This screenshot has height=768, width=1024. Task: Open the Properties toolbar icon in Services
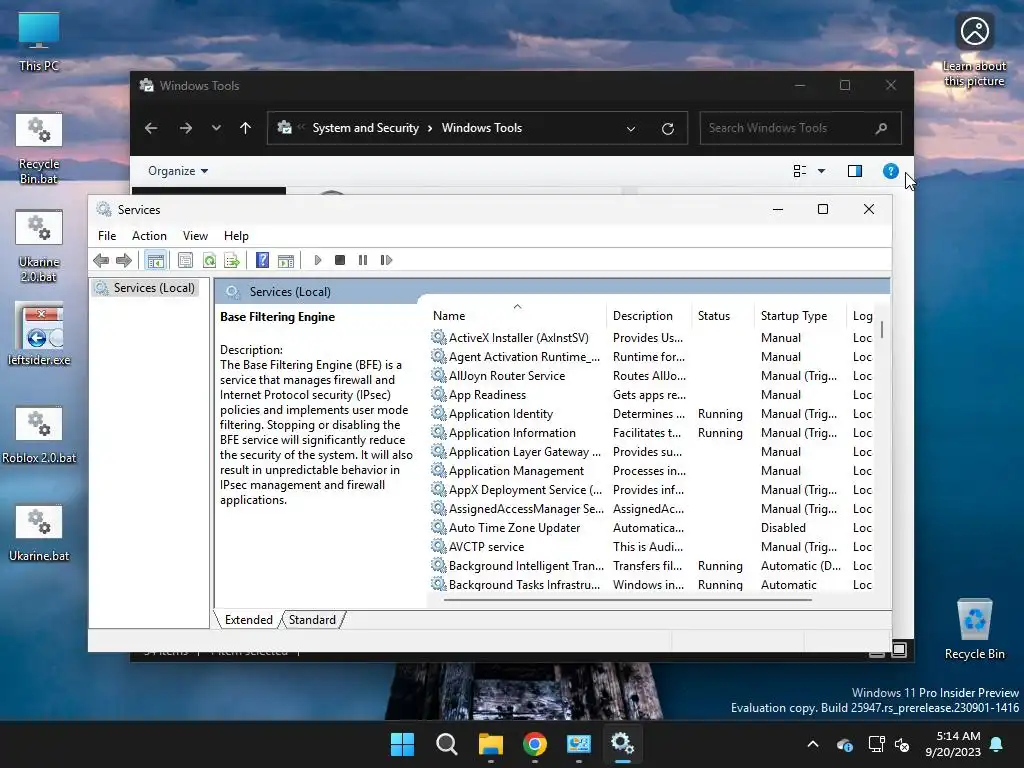185,261
